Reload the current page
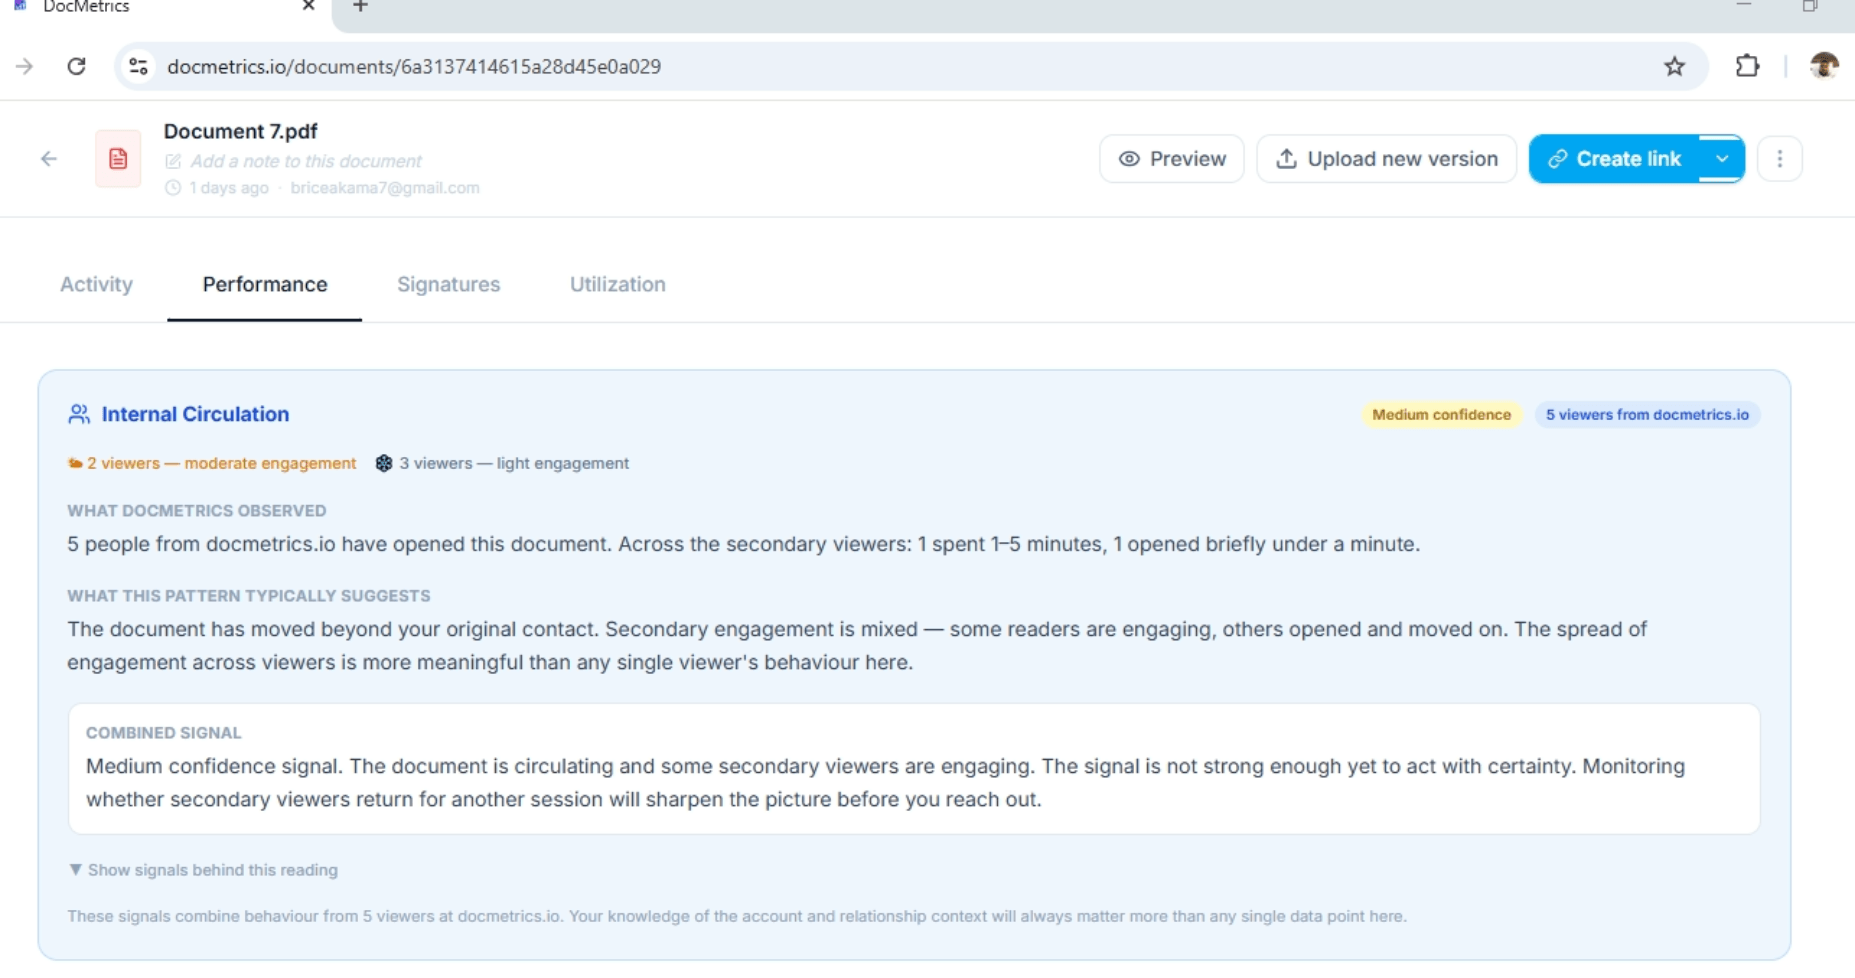The height and width of the screenshot is (978, 1855). 76,66
